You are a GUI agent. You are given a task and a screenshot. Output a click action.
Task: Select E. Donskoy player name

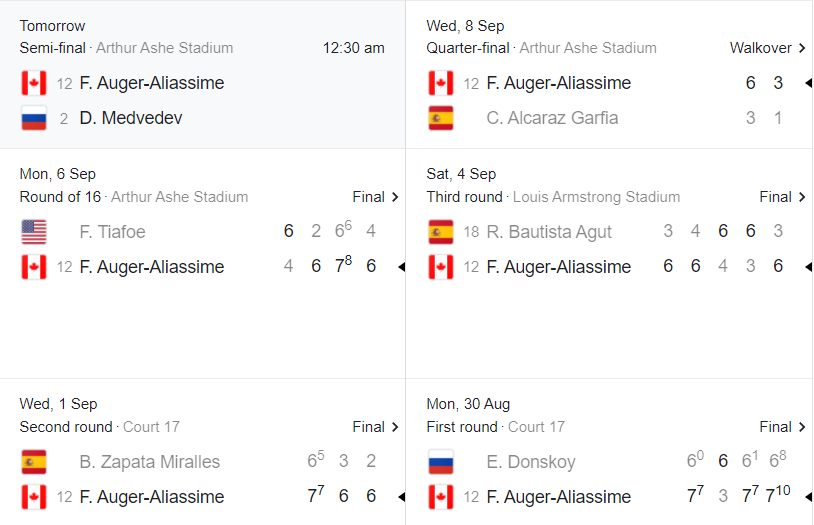pos(531,462)
